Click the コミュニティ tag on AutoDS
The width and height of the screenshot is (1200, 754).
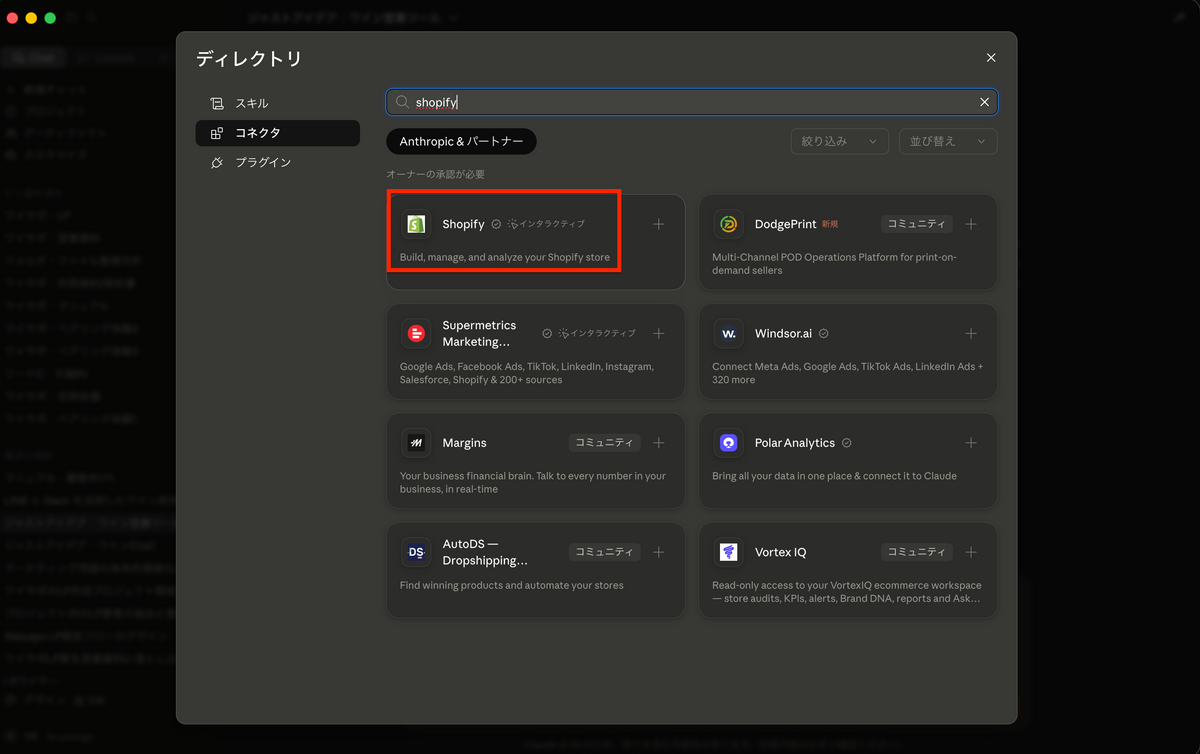point(605,552)
